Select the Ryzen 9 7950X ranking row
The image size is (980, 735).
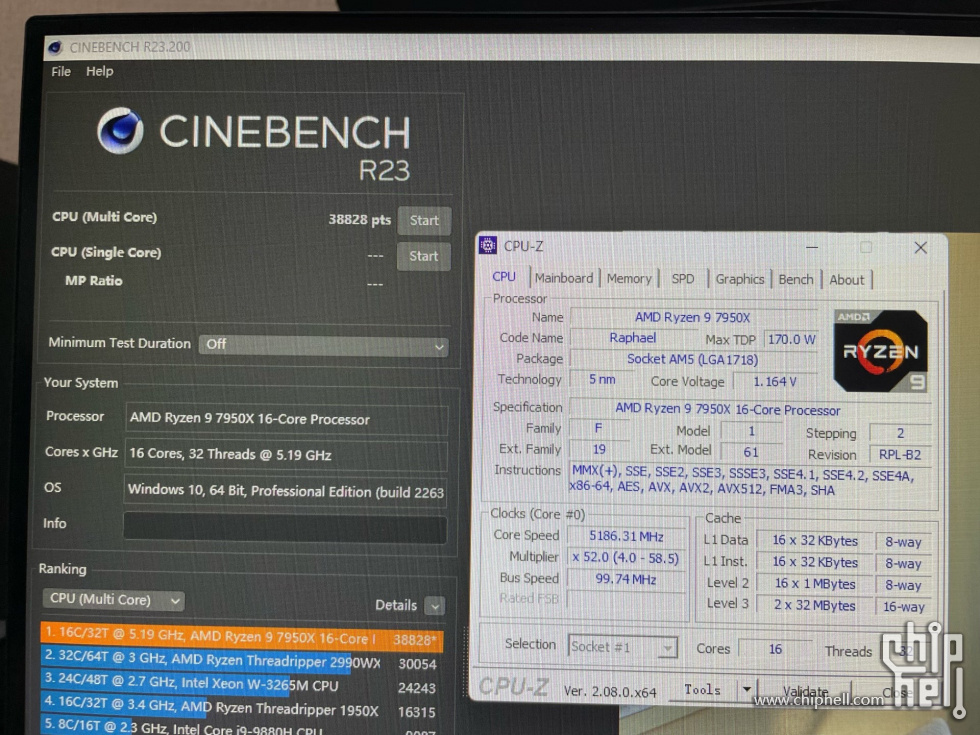tap(242, 637)
